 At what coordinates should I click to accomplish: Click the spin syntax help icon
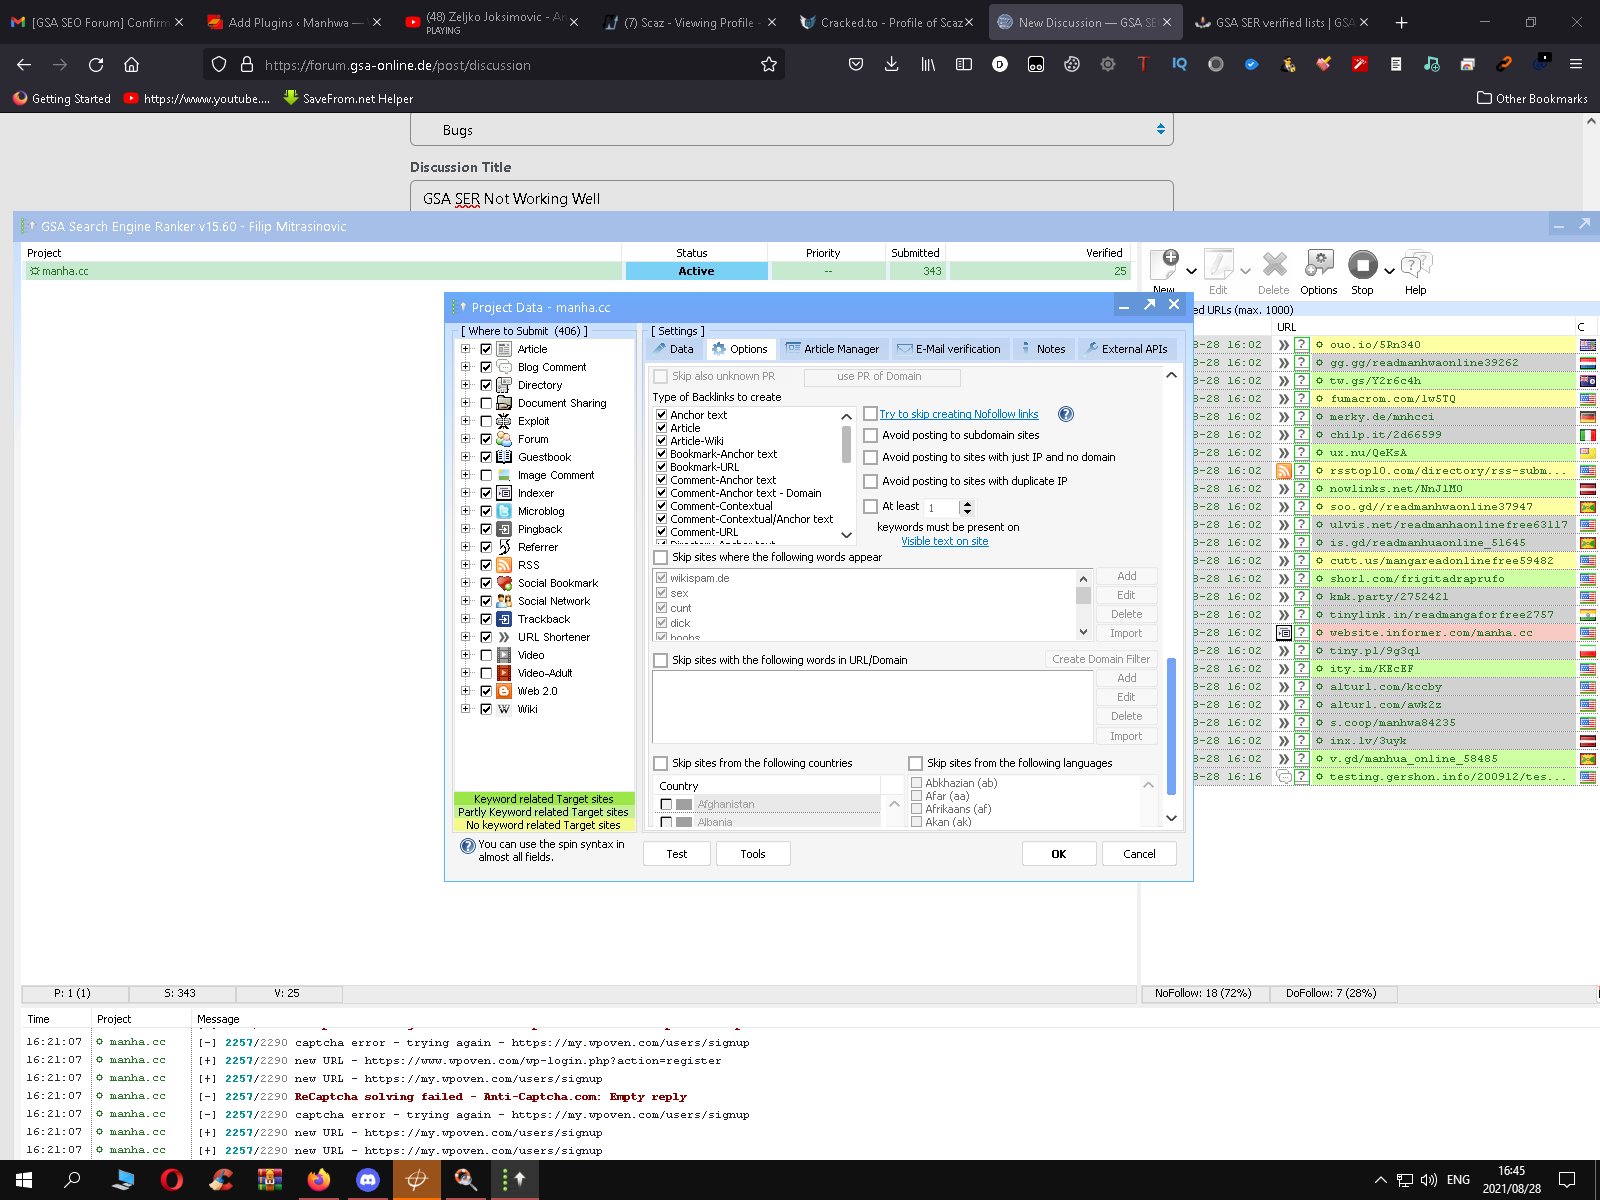[467, 846]
